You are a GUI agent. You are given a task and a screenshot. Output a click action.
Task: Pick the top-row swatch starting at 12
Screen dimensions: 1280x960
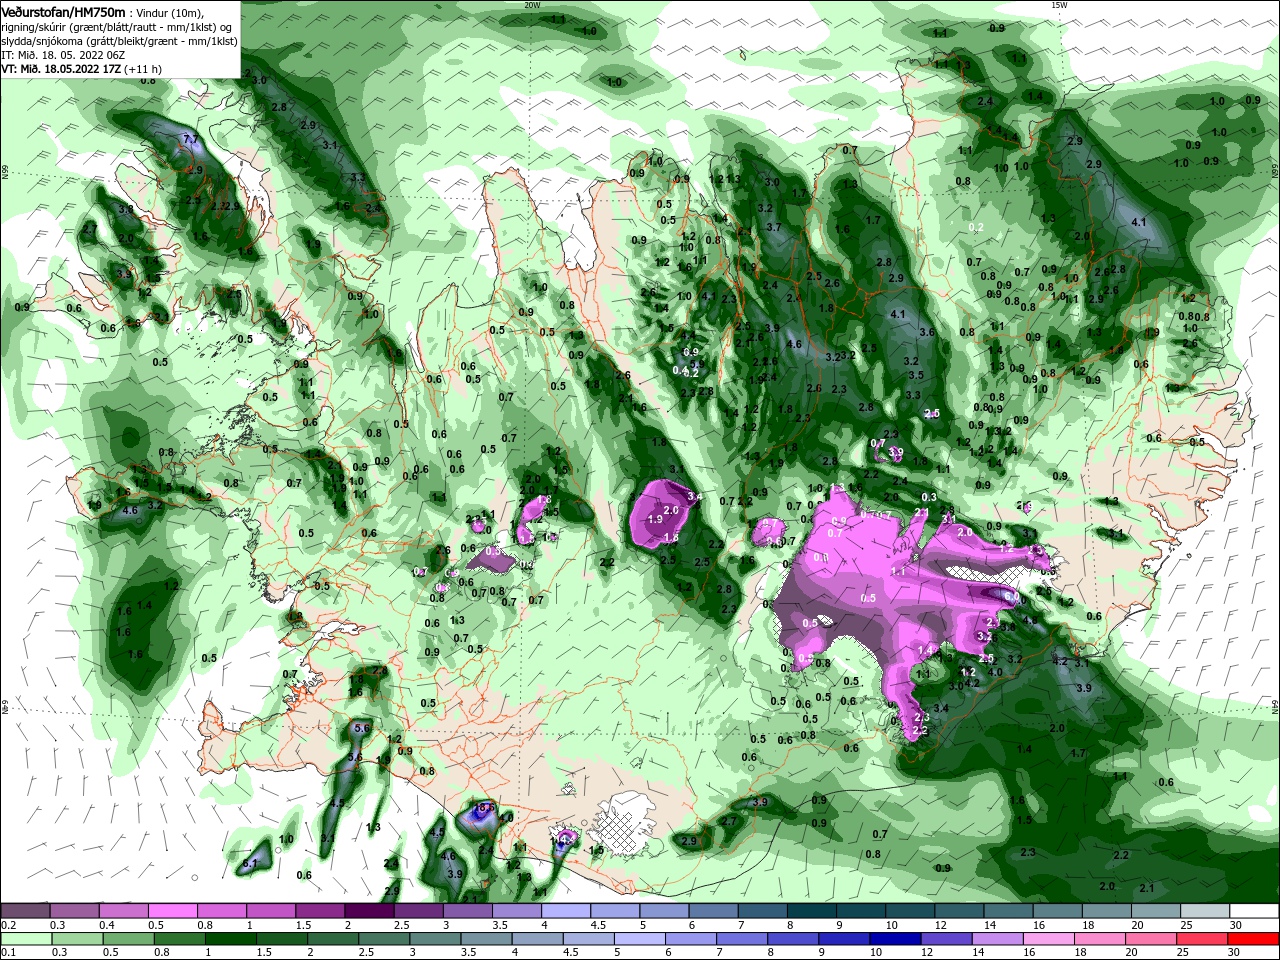point(960,910)
